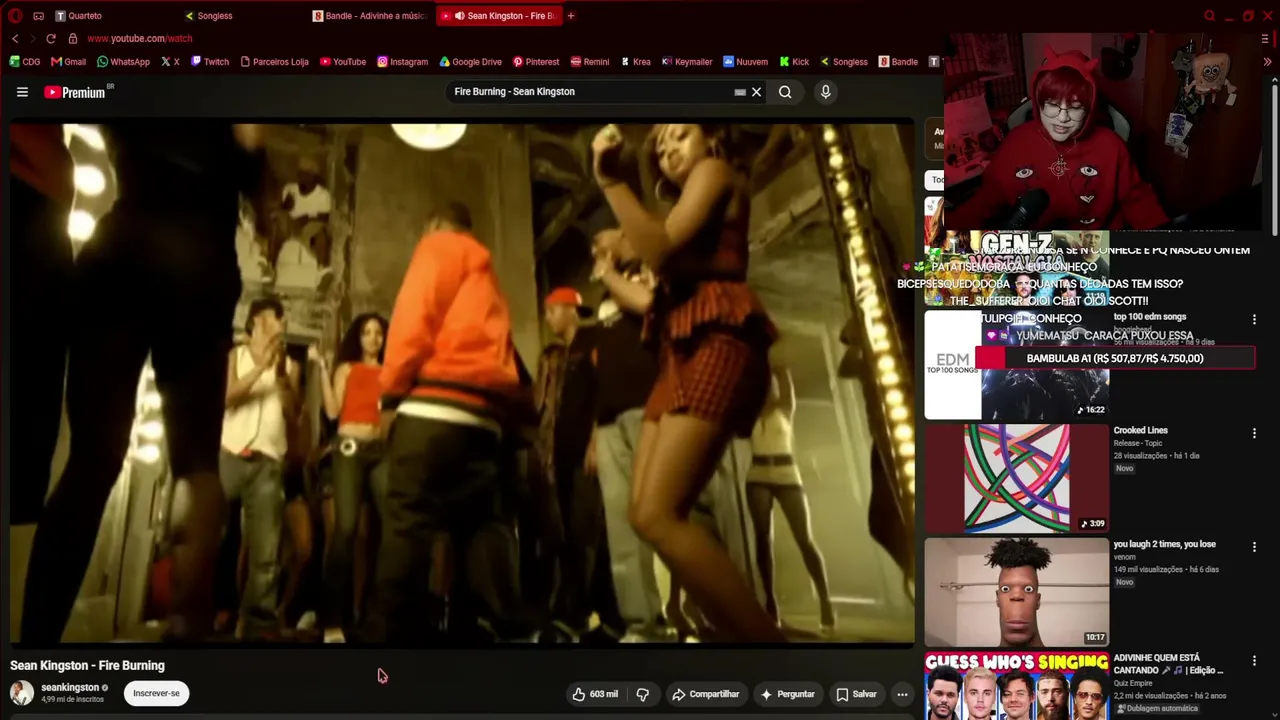Dislike the video with thumbs-down button
The image size is (1280, 720).
(643, 694)
